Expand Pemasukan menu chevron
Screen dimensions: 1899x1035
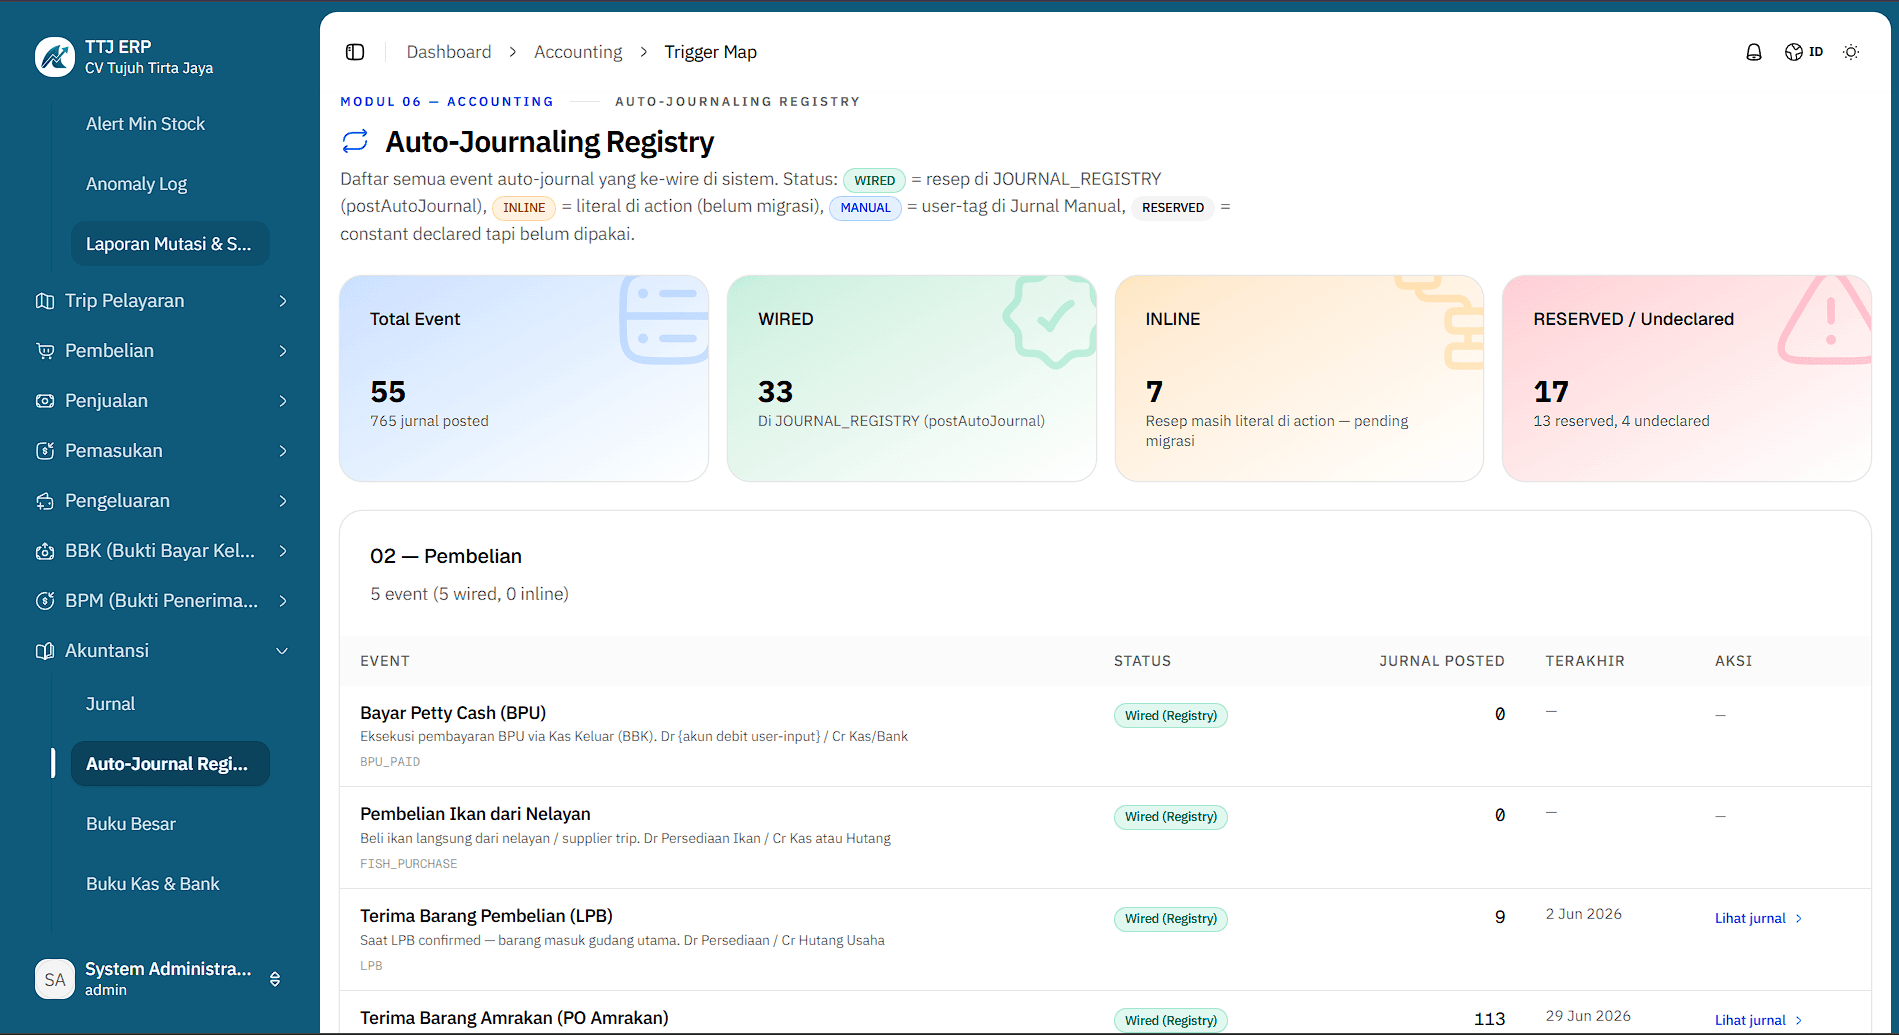pyautogui.click(x=283, y=451)
